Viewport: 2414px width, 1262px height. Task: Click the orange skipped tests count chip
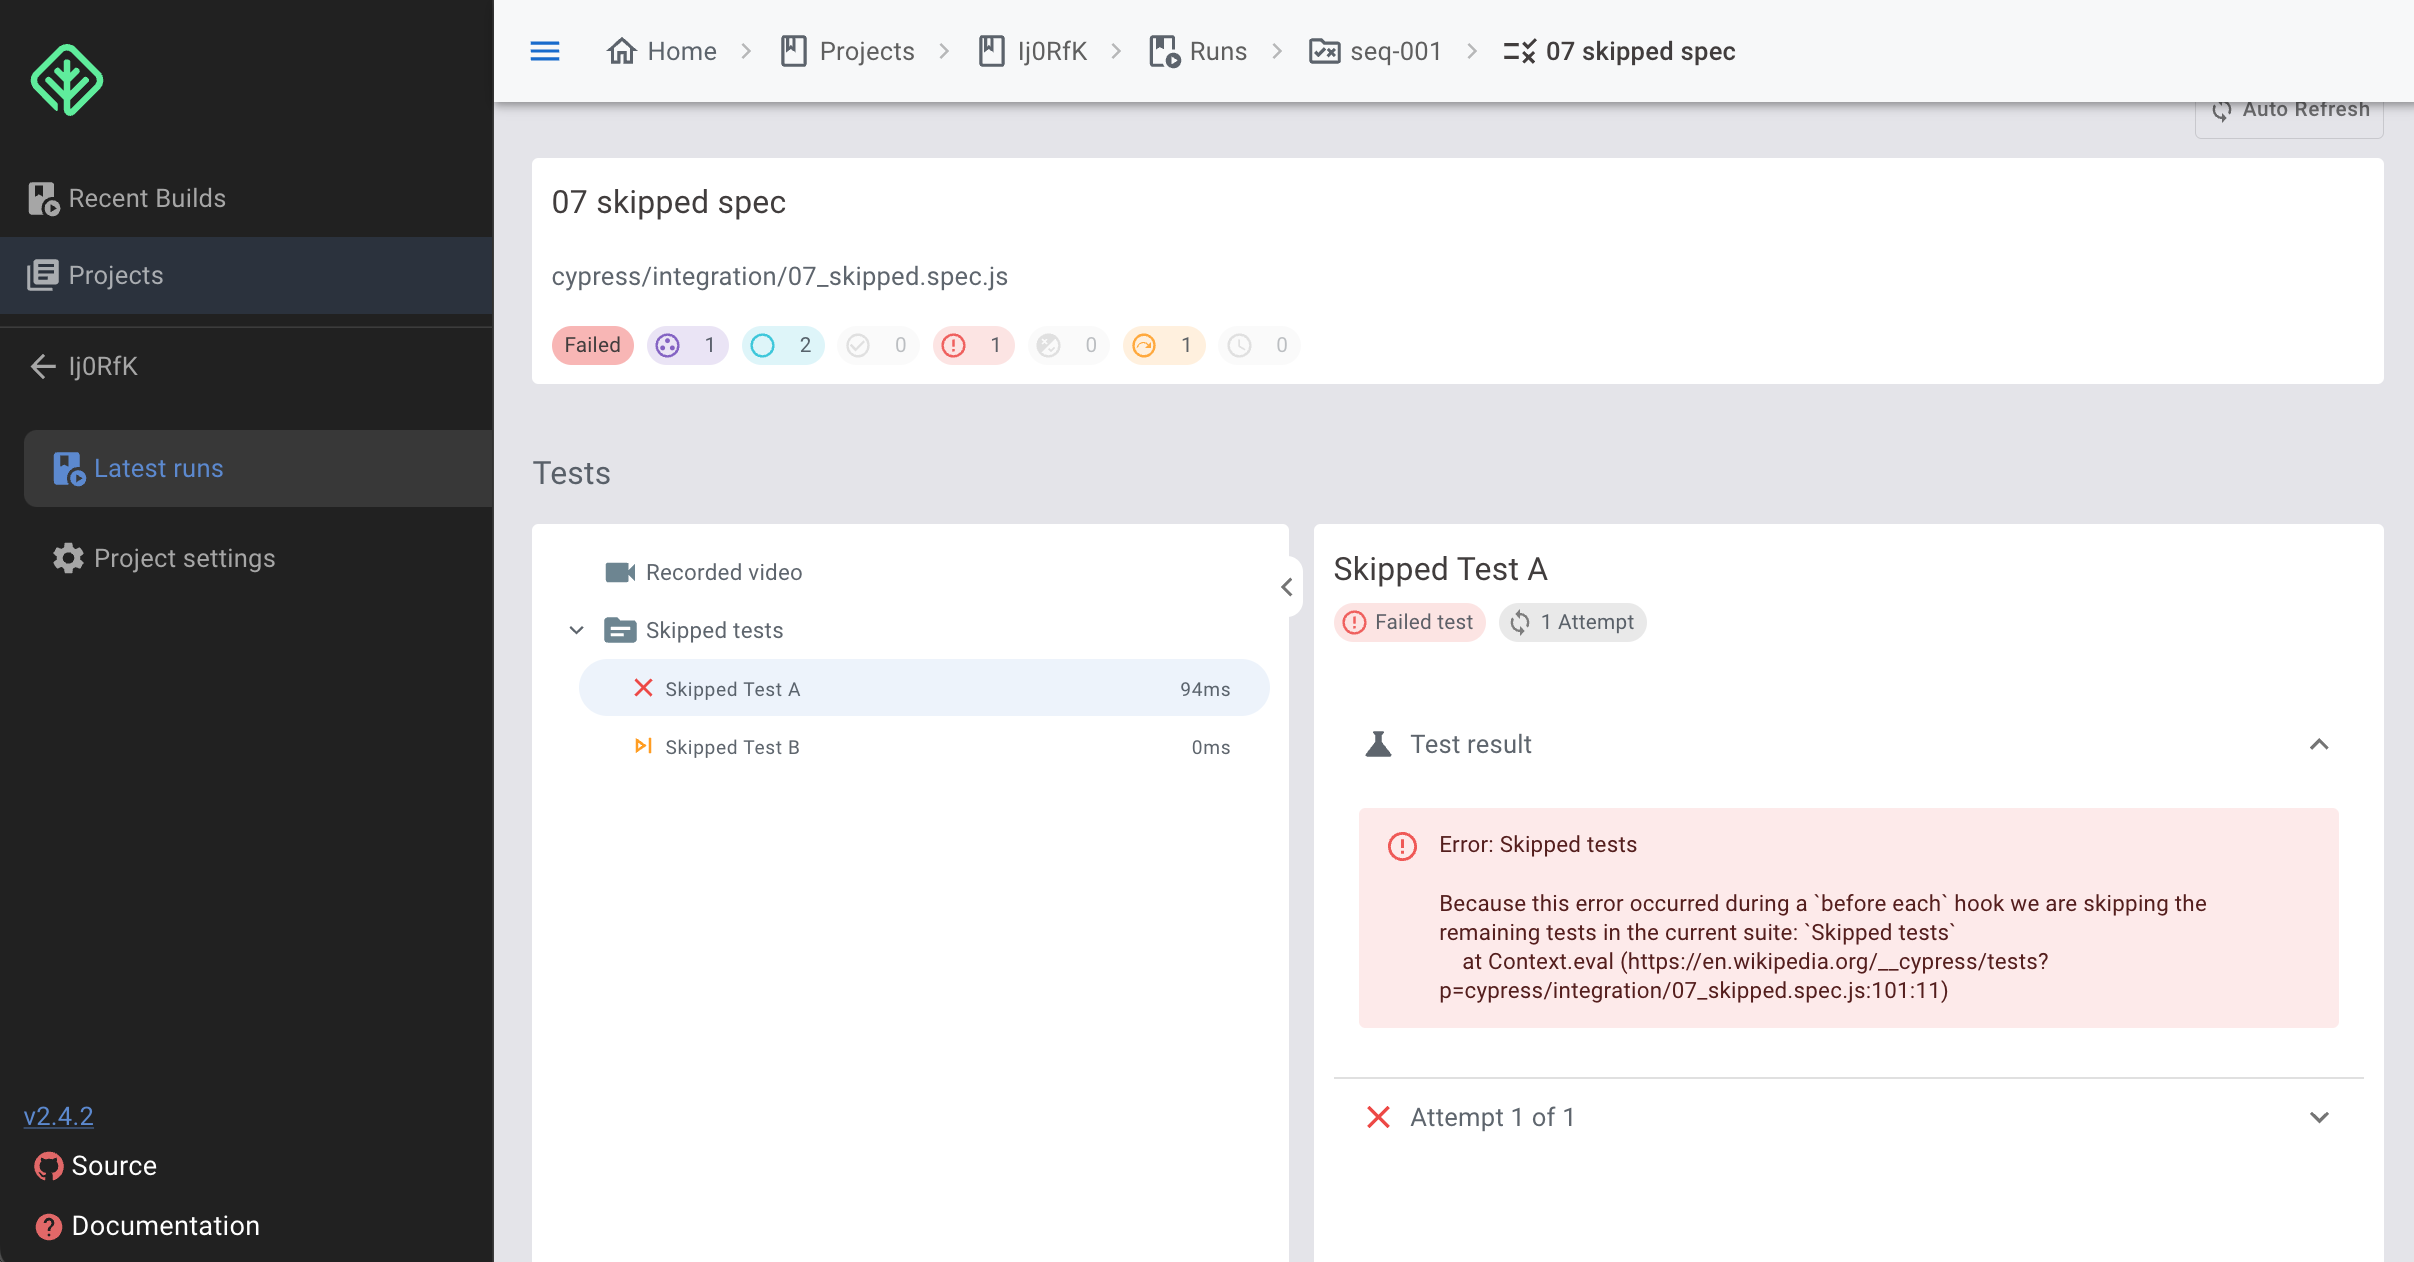(1163, 345)
